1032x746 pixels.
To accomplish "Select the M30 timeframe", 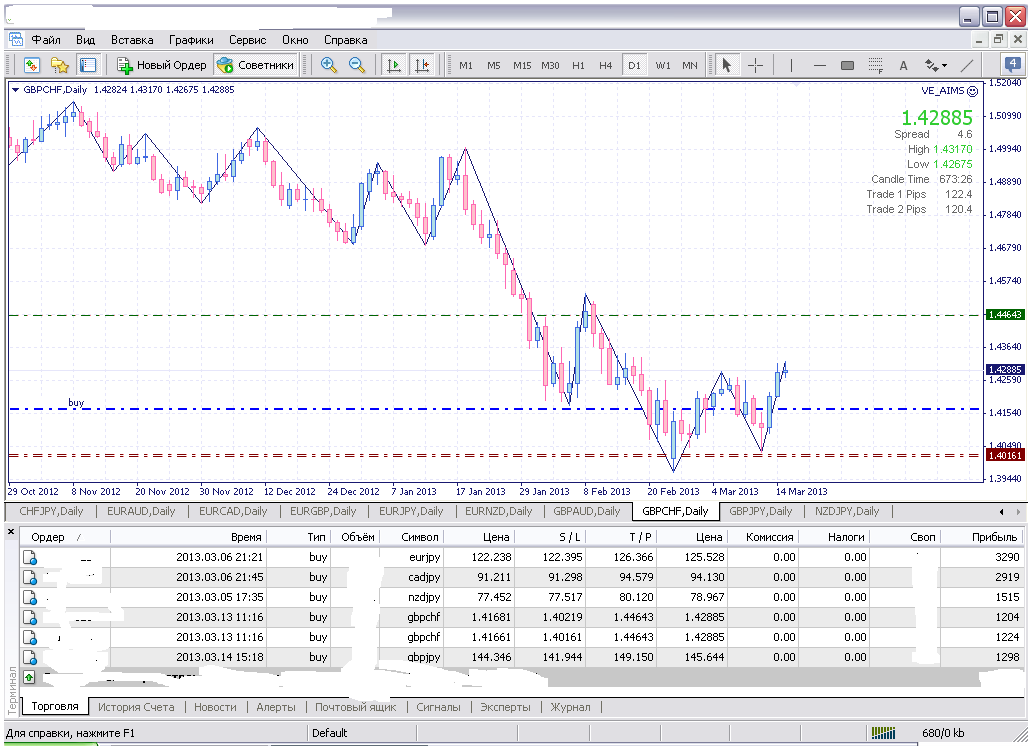I will 550,65.
